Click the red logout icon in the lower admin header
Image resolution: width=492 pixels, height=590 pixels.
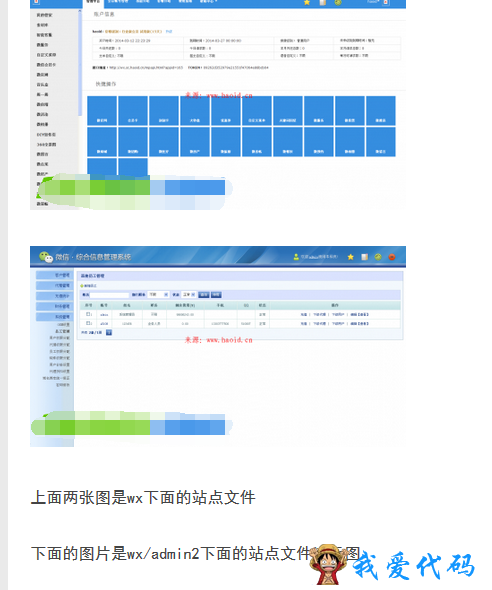pyautogui.click(x=392, y=257)
